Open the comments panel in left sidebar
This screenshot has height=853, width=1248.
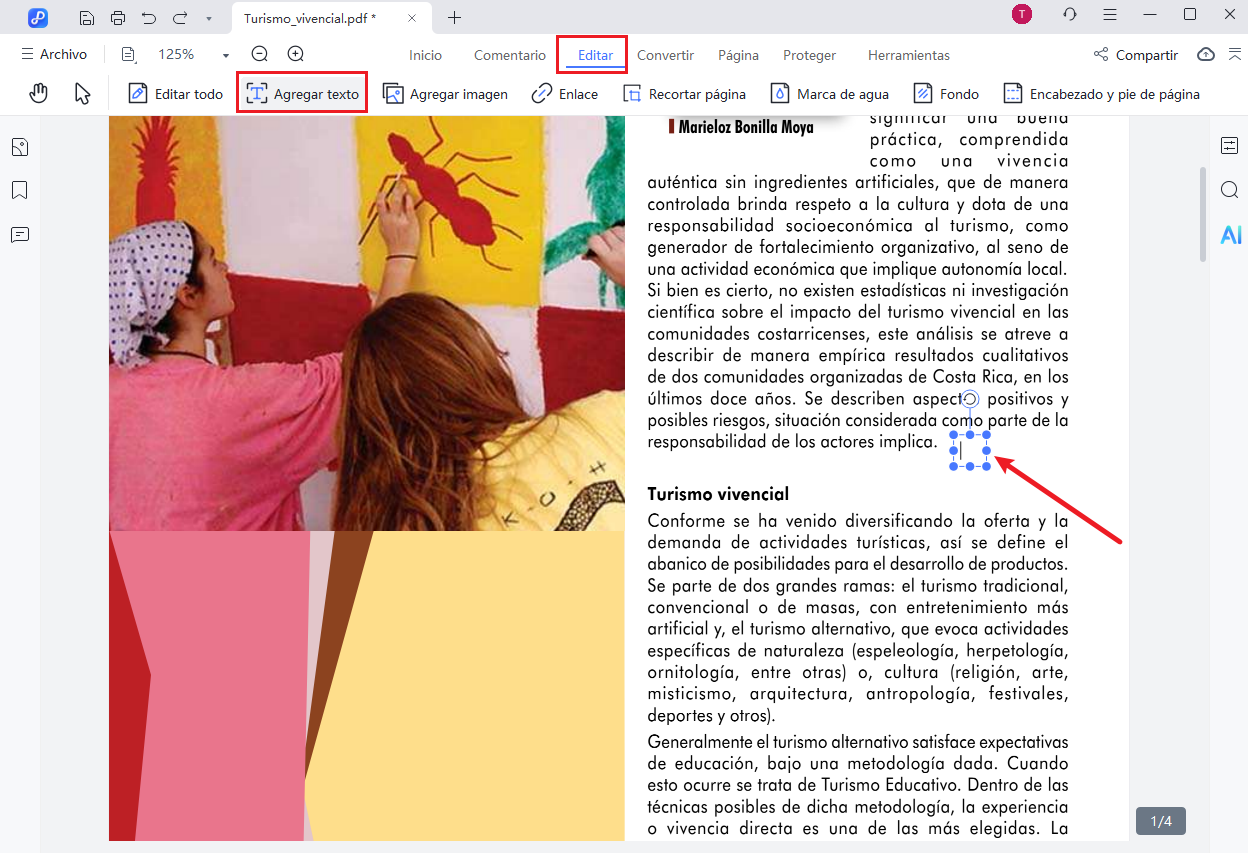(x=20, y=235)
